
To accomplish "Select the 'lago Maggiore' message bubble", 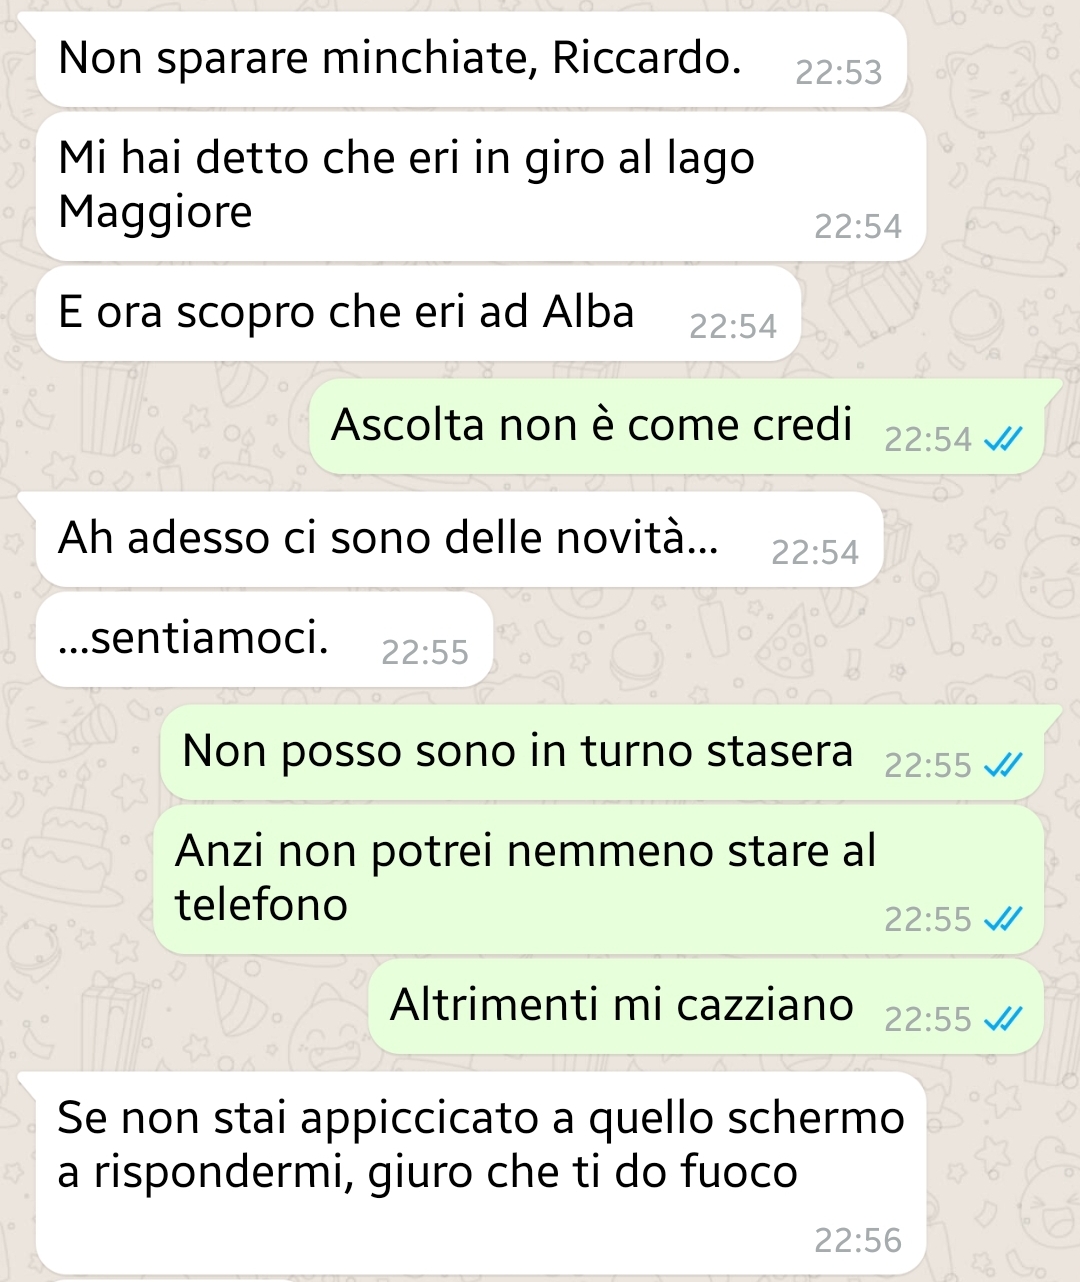I will click(x=481, y=186).
